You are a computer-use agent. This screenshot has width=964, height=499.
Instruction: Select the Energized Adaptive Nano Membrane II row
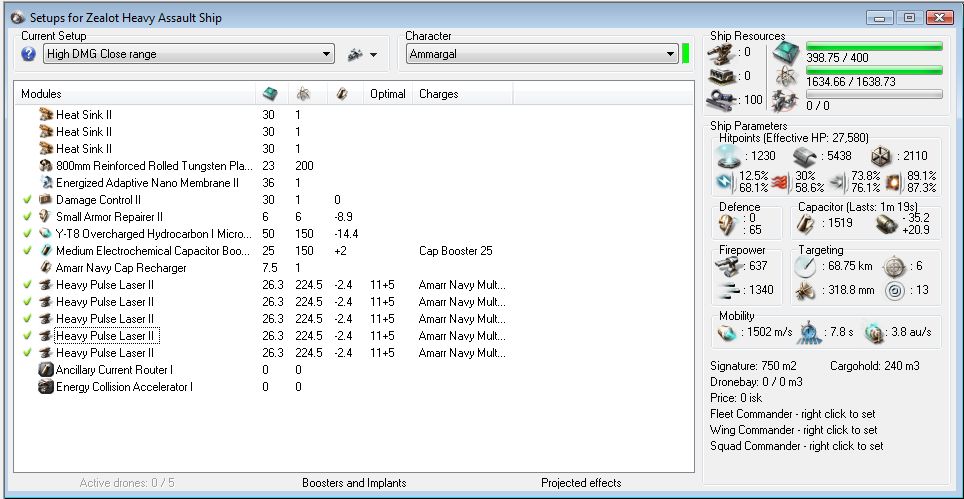tap(354, 183)
